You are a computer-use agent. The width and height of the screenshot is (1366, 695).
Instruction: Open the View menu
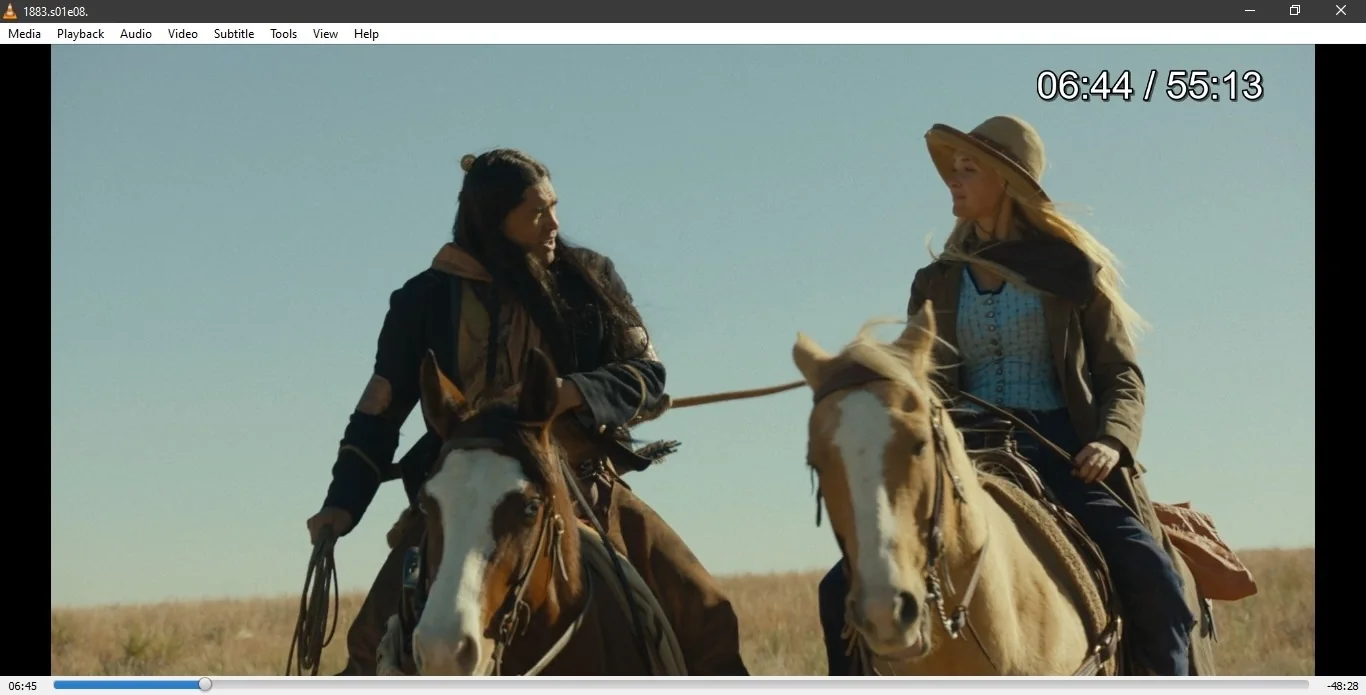(x=326, y=34)
